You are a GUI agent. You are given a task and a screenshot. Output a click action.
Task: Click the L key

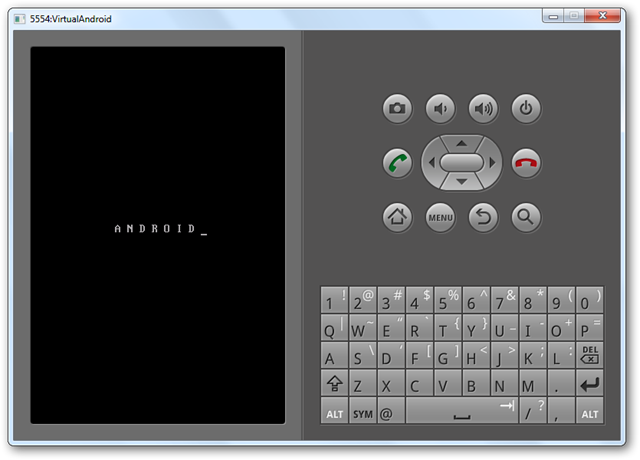coord(561,355)
